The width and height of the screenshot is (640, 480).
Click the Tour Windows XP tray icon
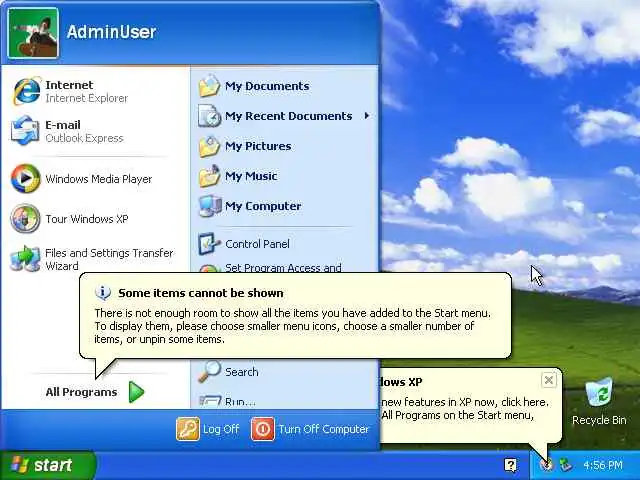[546, 464]
